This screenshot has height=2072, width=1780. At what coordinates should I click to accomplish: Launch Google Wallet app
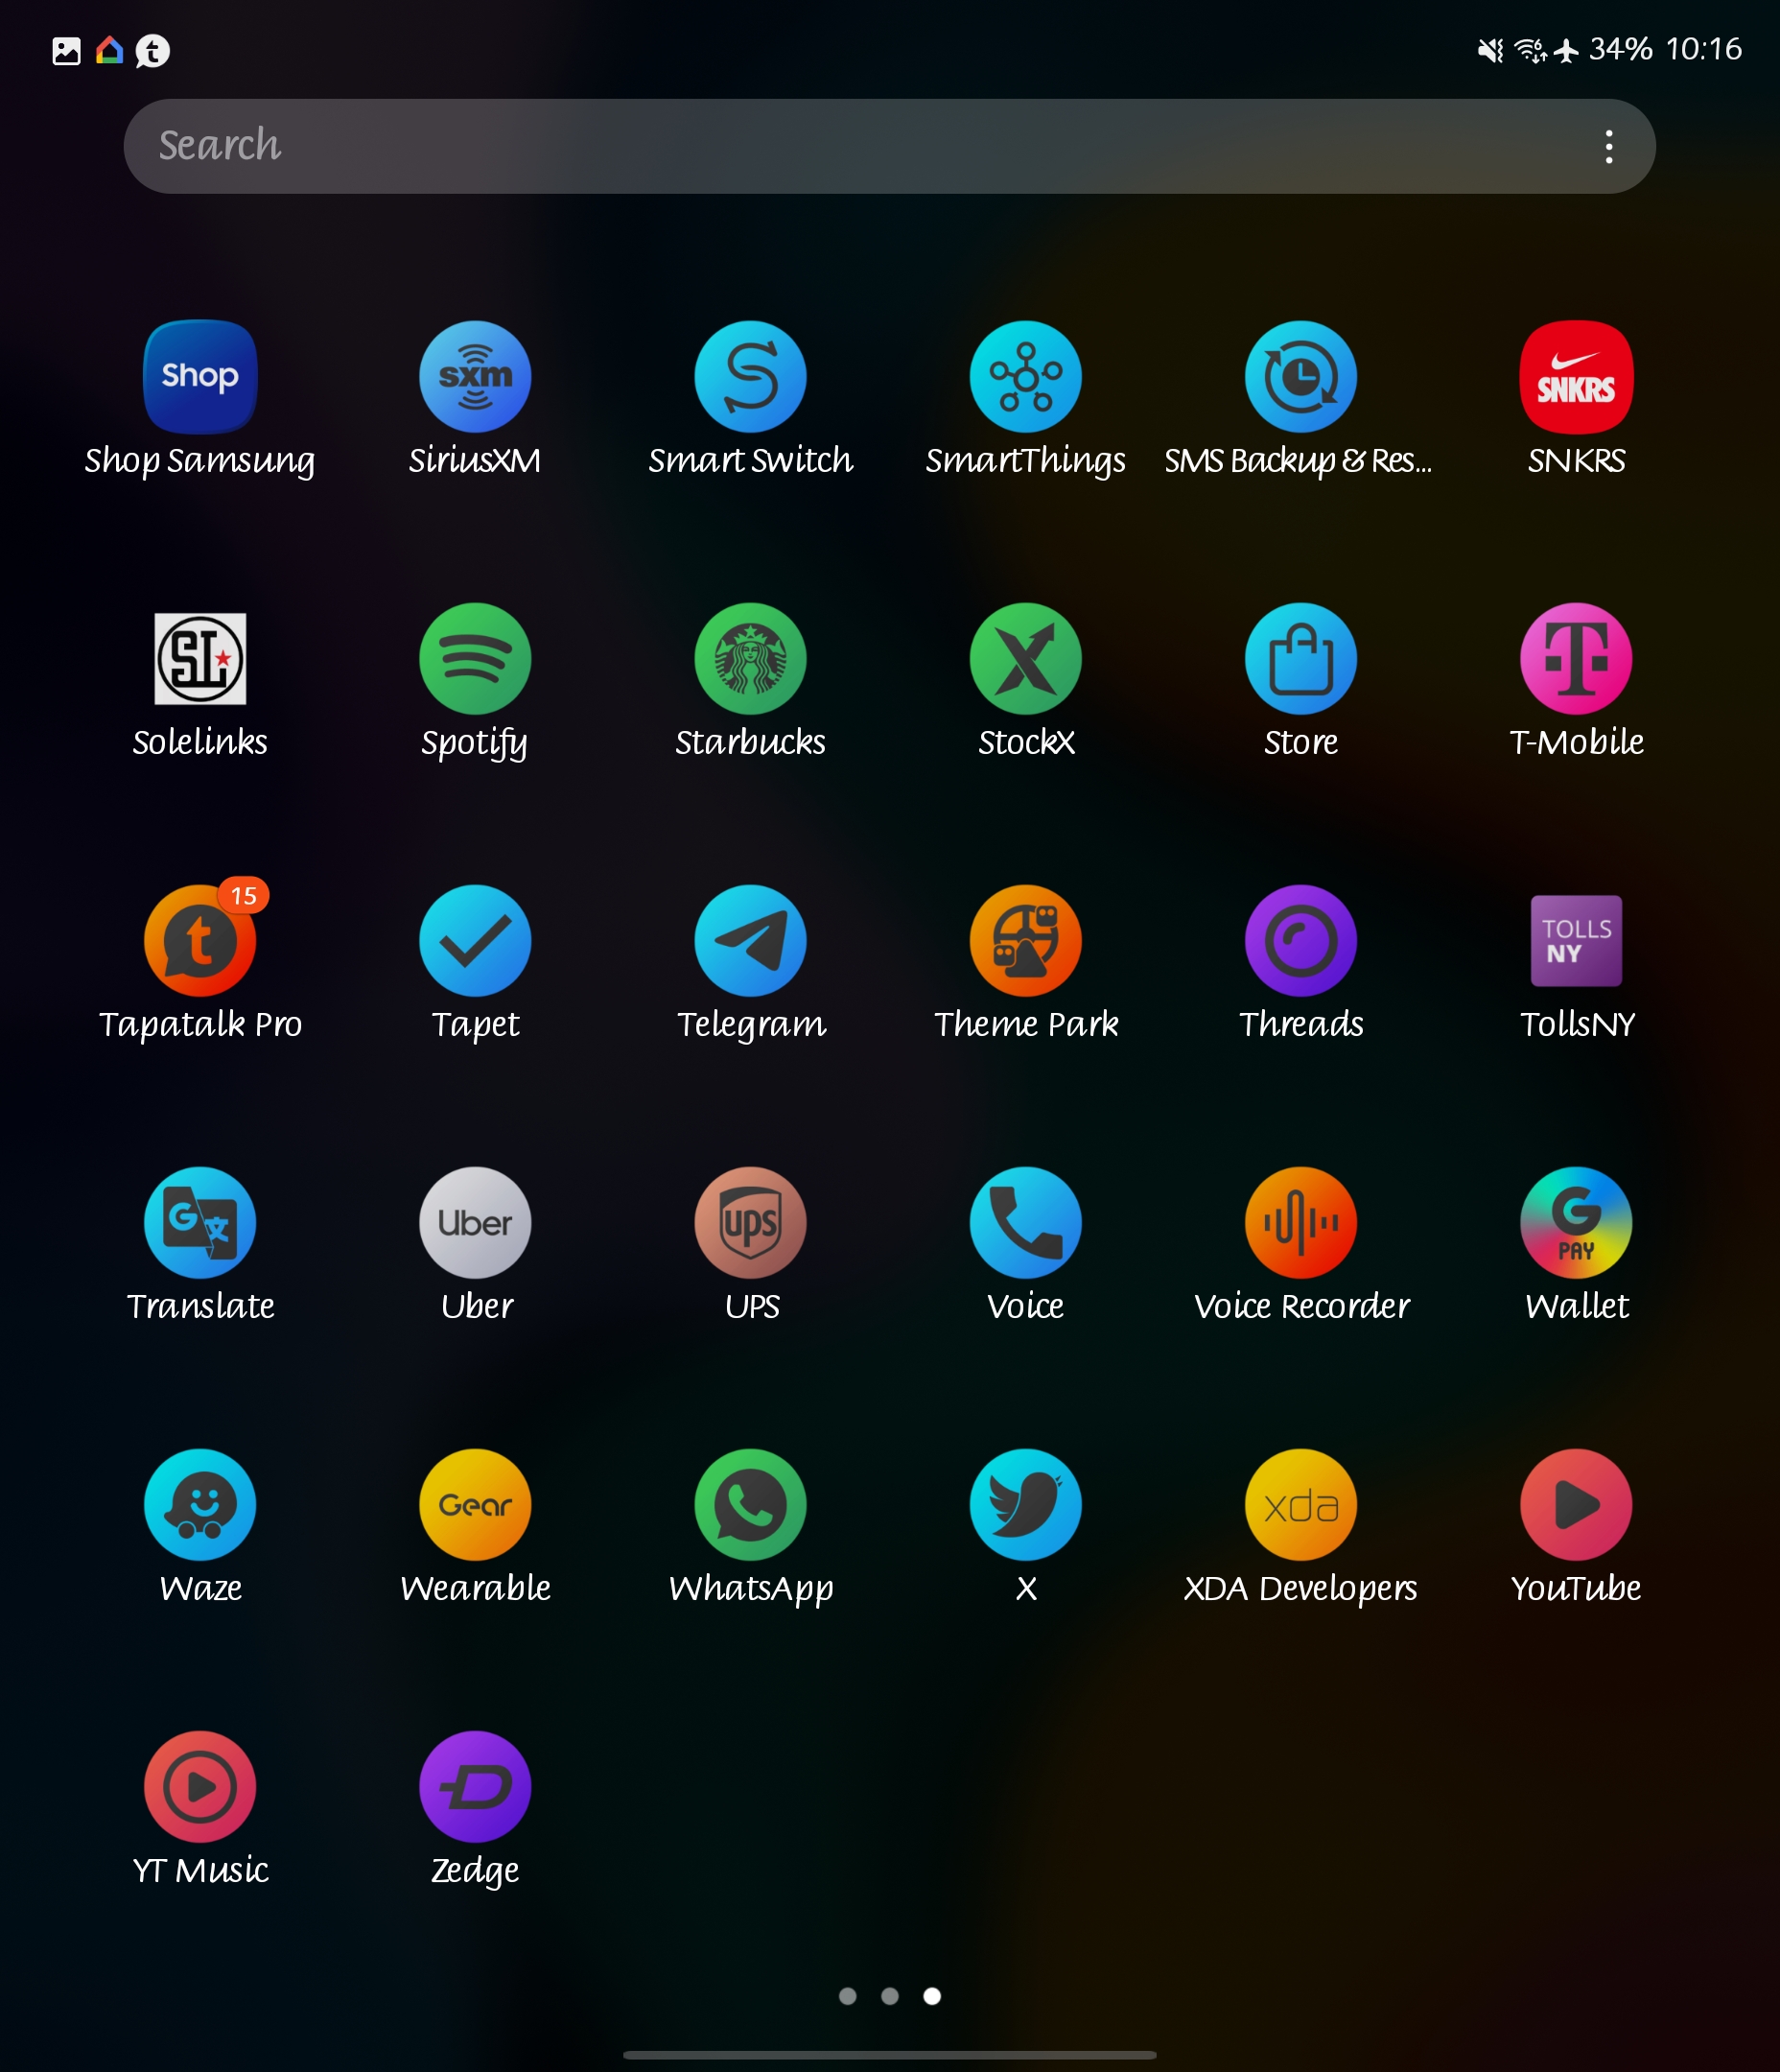tap(1576, 1223)
